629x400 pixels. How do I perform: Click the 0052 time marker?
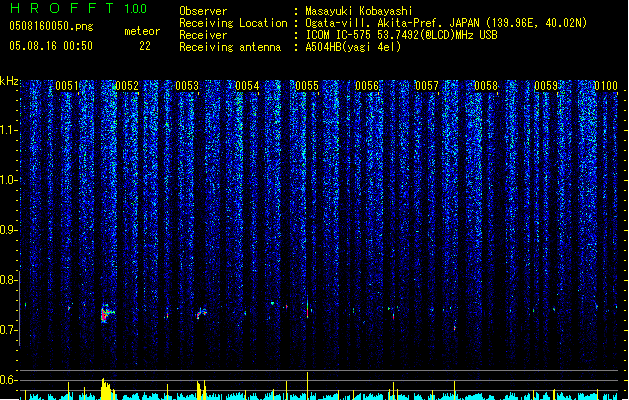[x=127, y=86]
